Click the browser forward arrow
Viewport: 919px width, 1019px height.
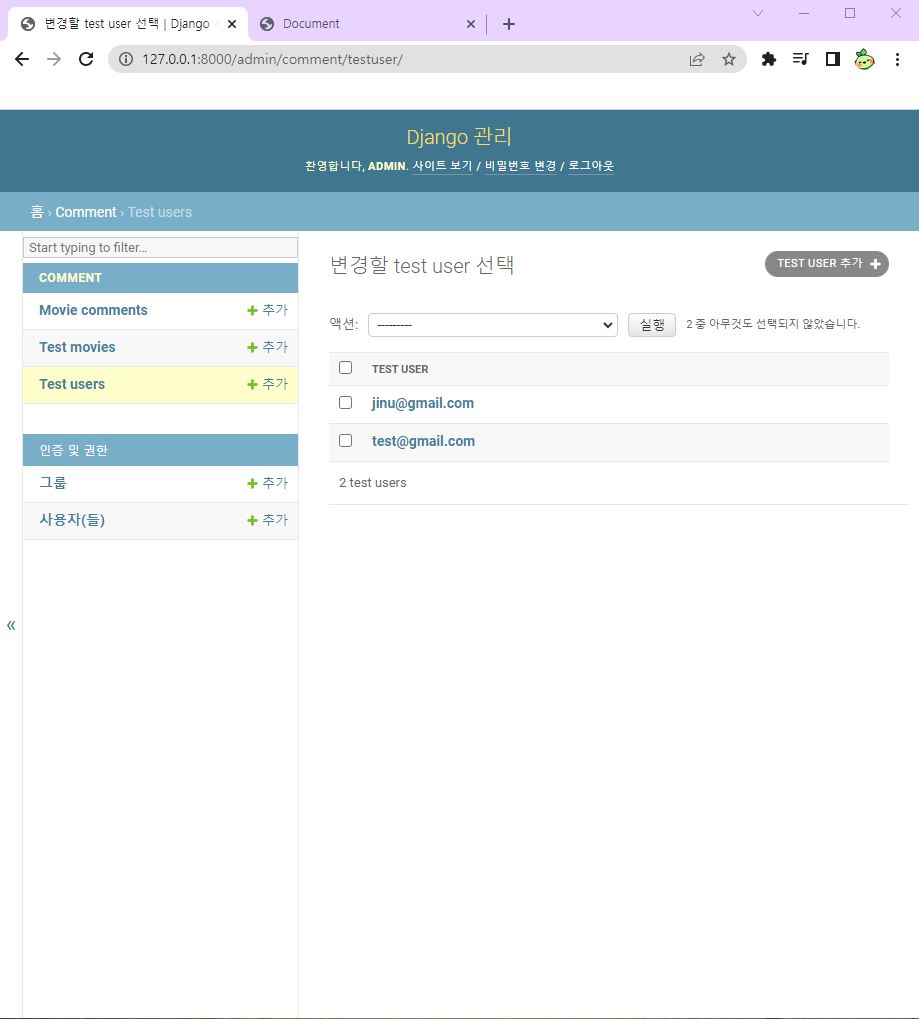[54, 59]
